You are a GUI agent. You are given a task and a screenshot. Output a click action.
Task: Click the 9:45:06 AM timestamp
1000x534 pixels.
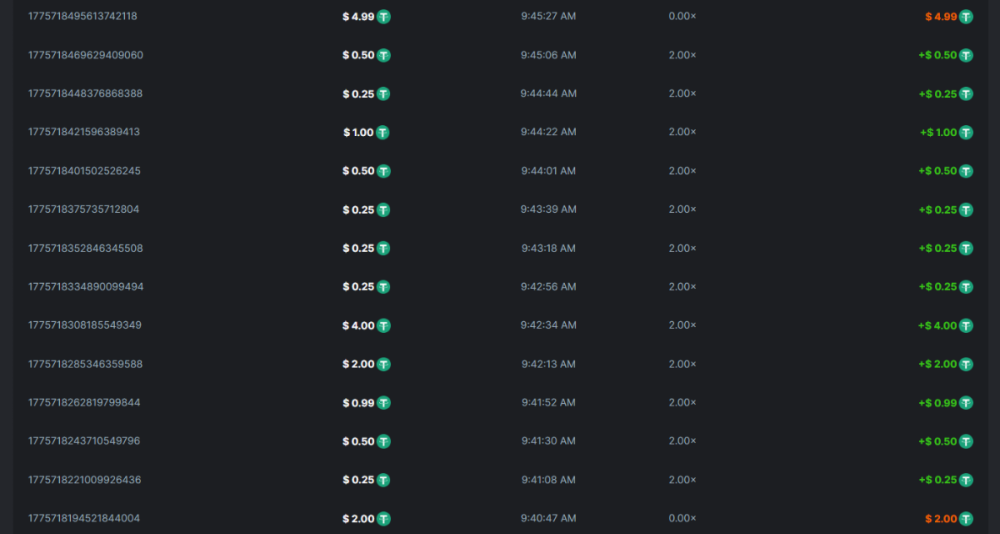pyautogui.click(x=548, y=55)
